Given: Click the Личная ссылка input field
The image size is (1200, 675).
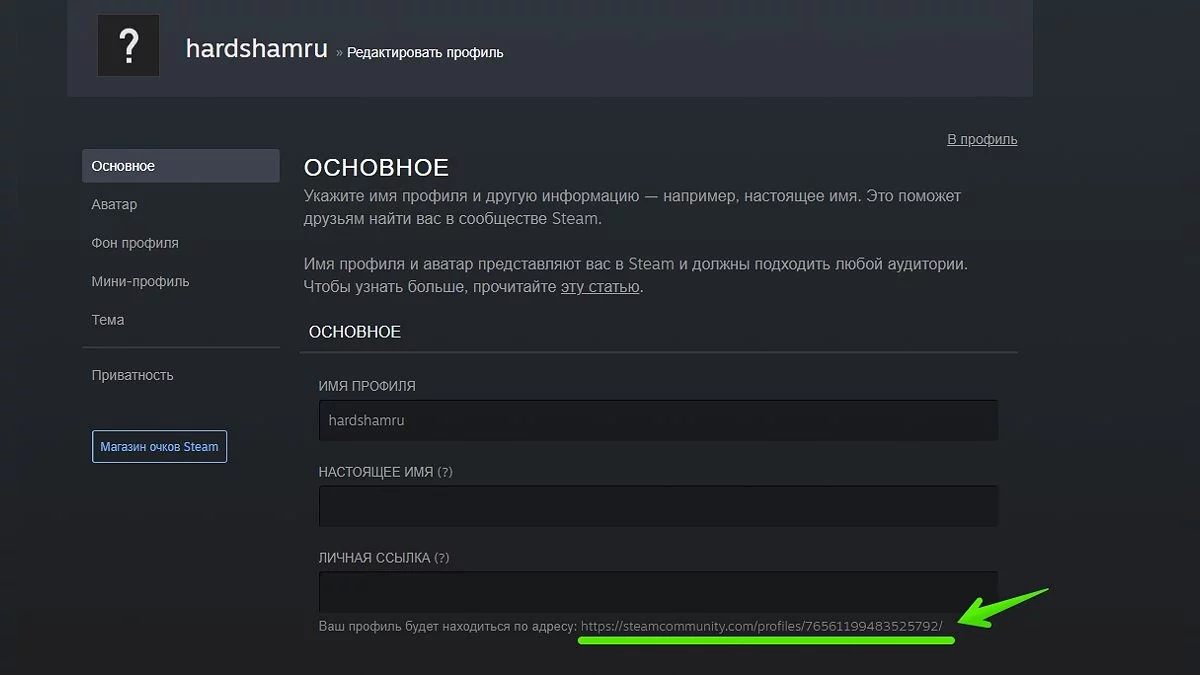Looking at the screenshot, I should click(658, 591).
